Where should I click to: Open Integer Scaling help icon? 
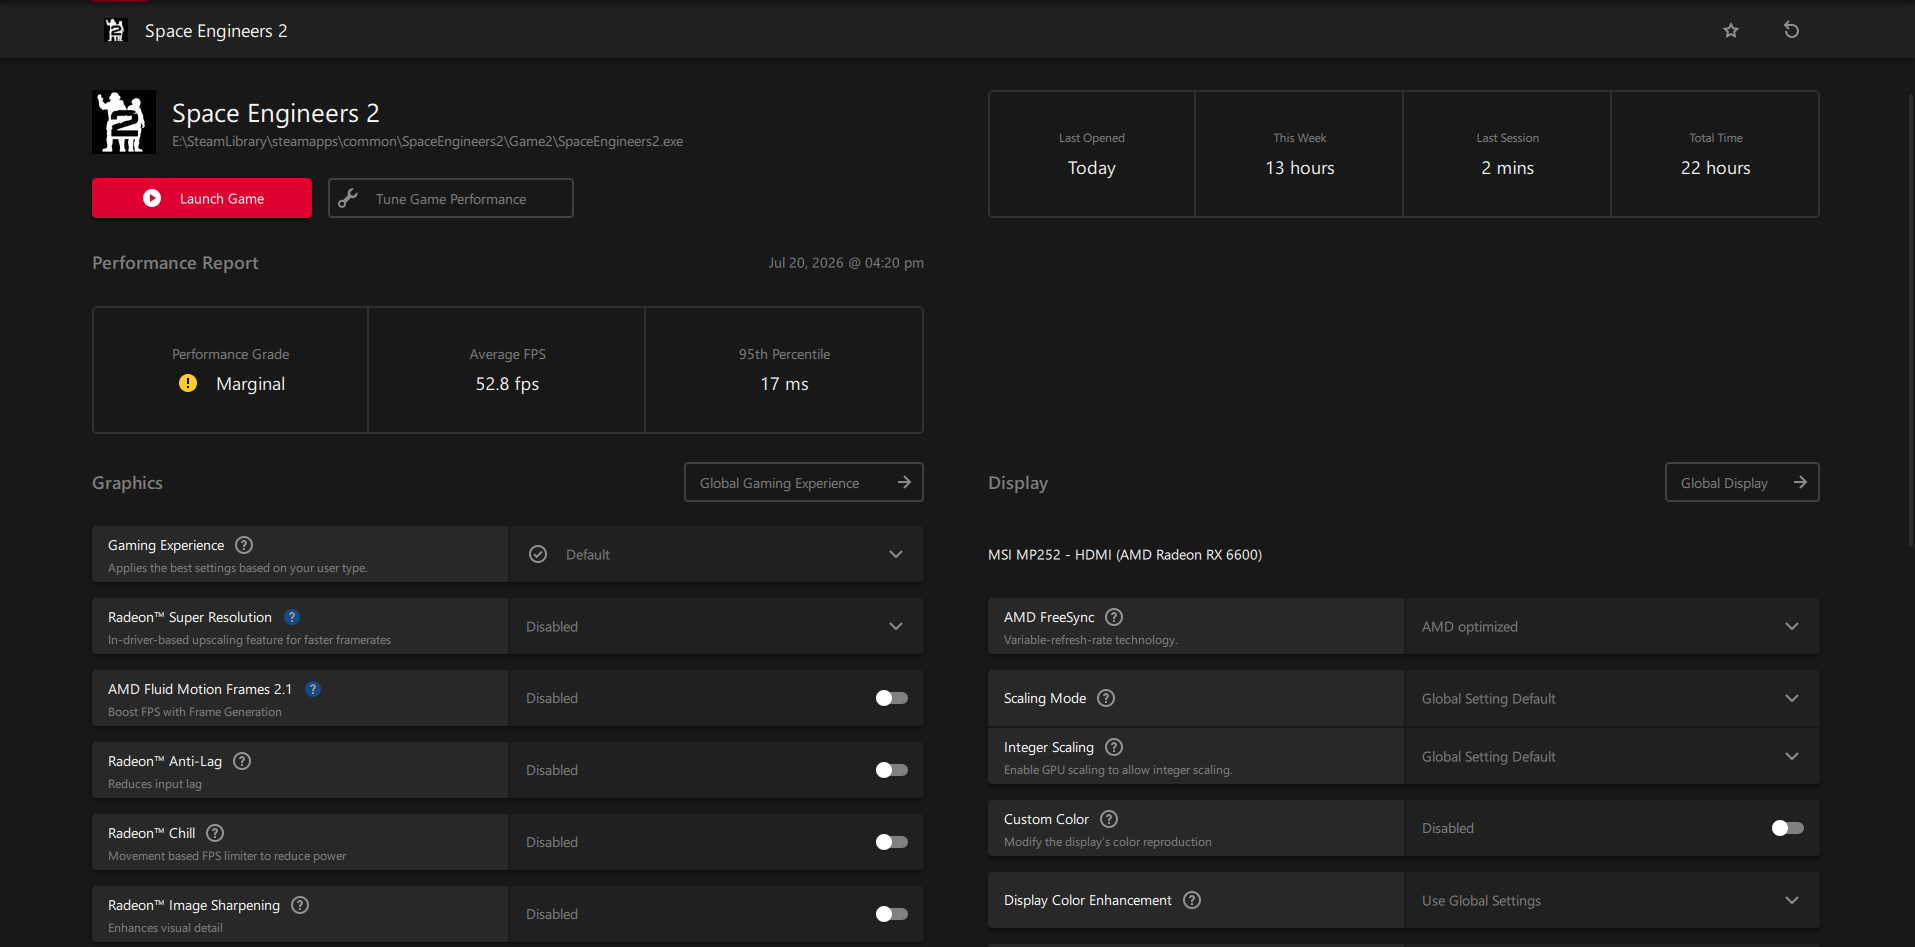point(1114,747)
